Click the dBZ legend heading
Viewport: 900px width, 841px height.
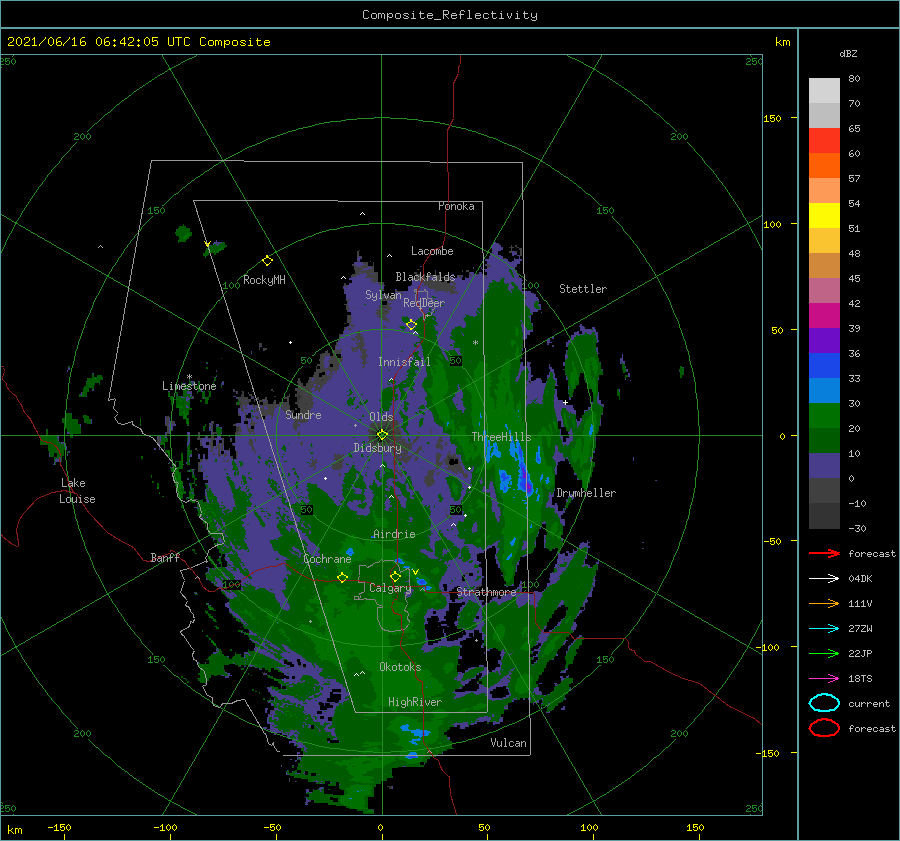(x=848, y=53)
